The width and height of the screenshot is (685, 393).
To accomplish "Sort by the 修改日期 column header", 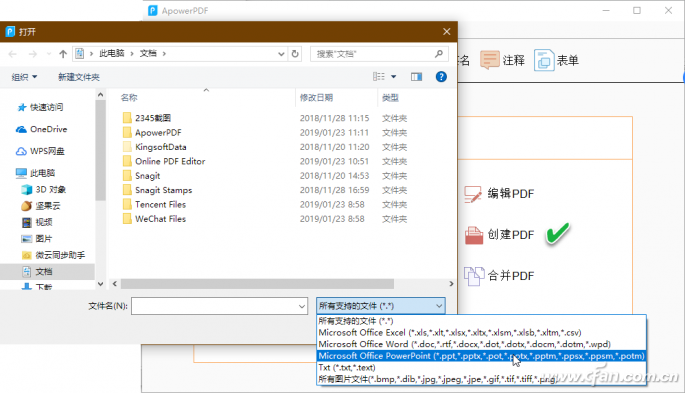I will pyautogui.click(x=316, y=98).
